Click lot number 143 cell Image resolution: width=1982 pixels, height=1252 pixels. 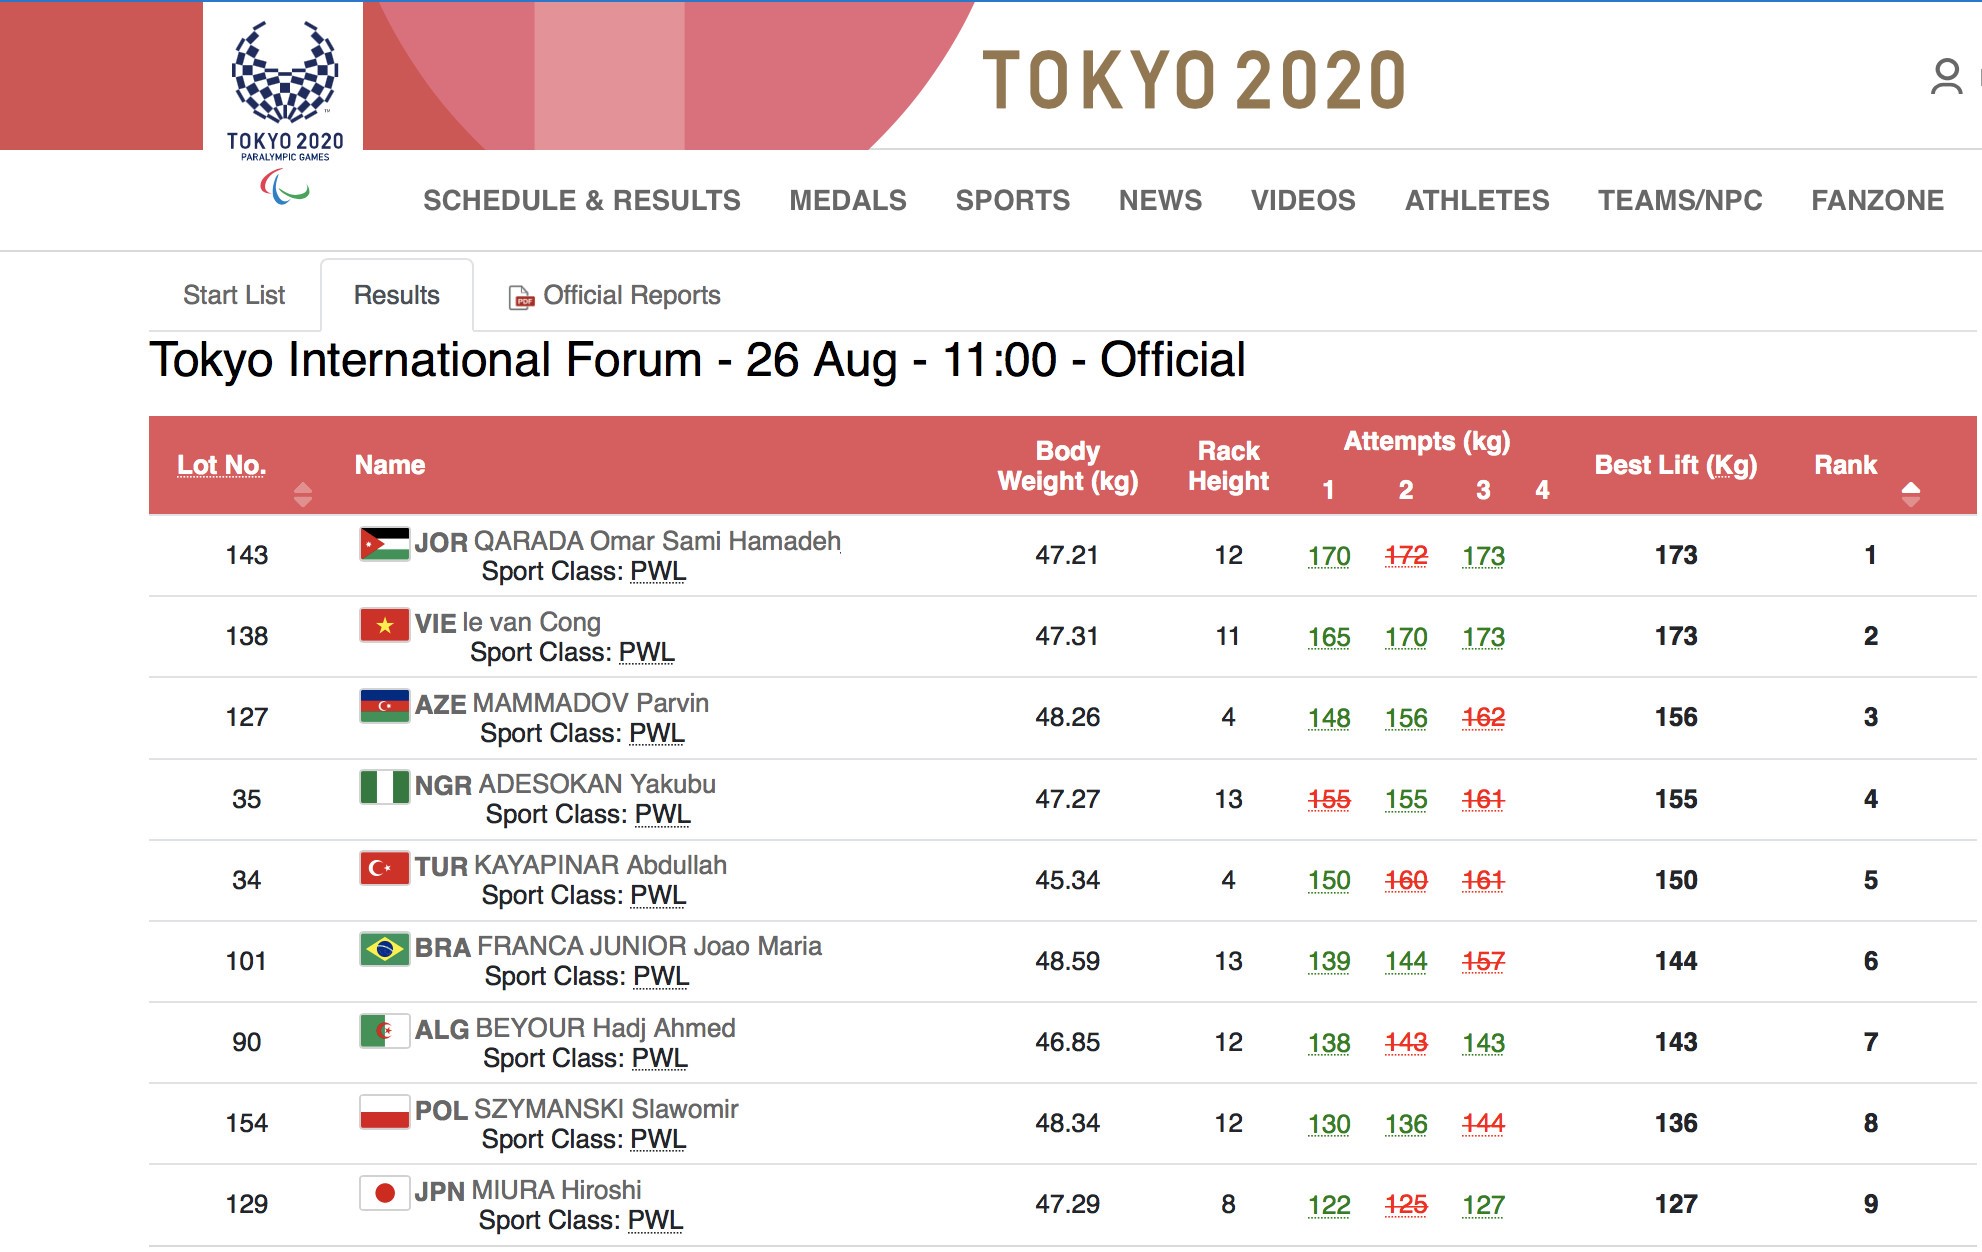pos(247,555)
